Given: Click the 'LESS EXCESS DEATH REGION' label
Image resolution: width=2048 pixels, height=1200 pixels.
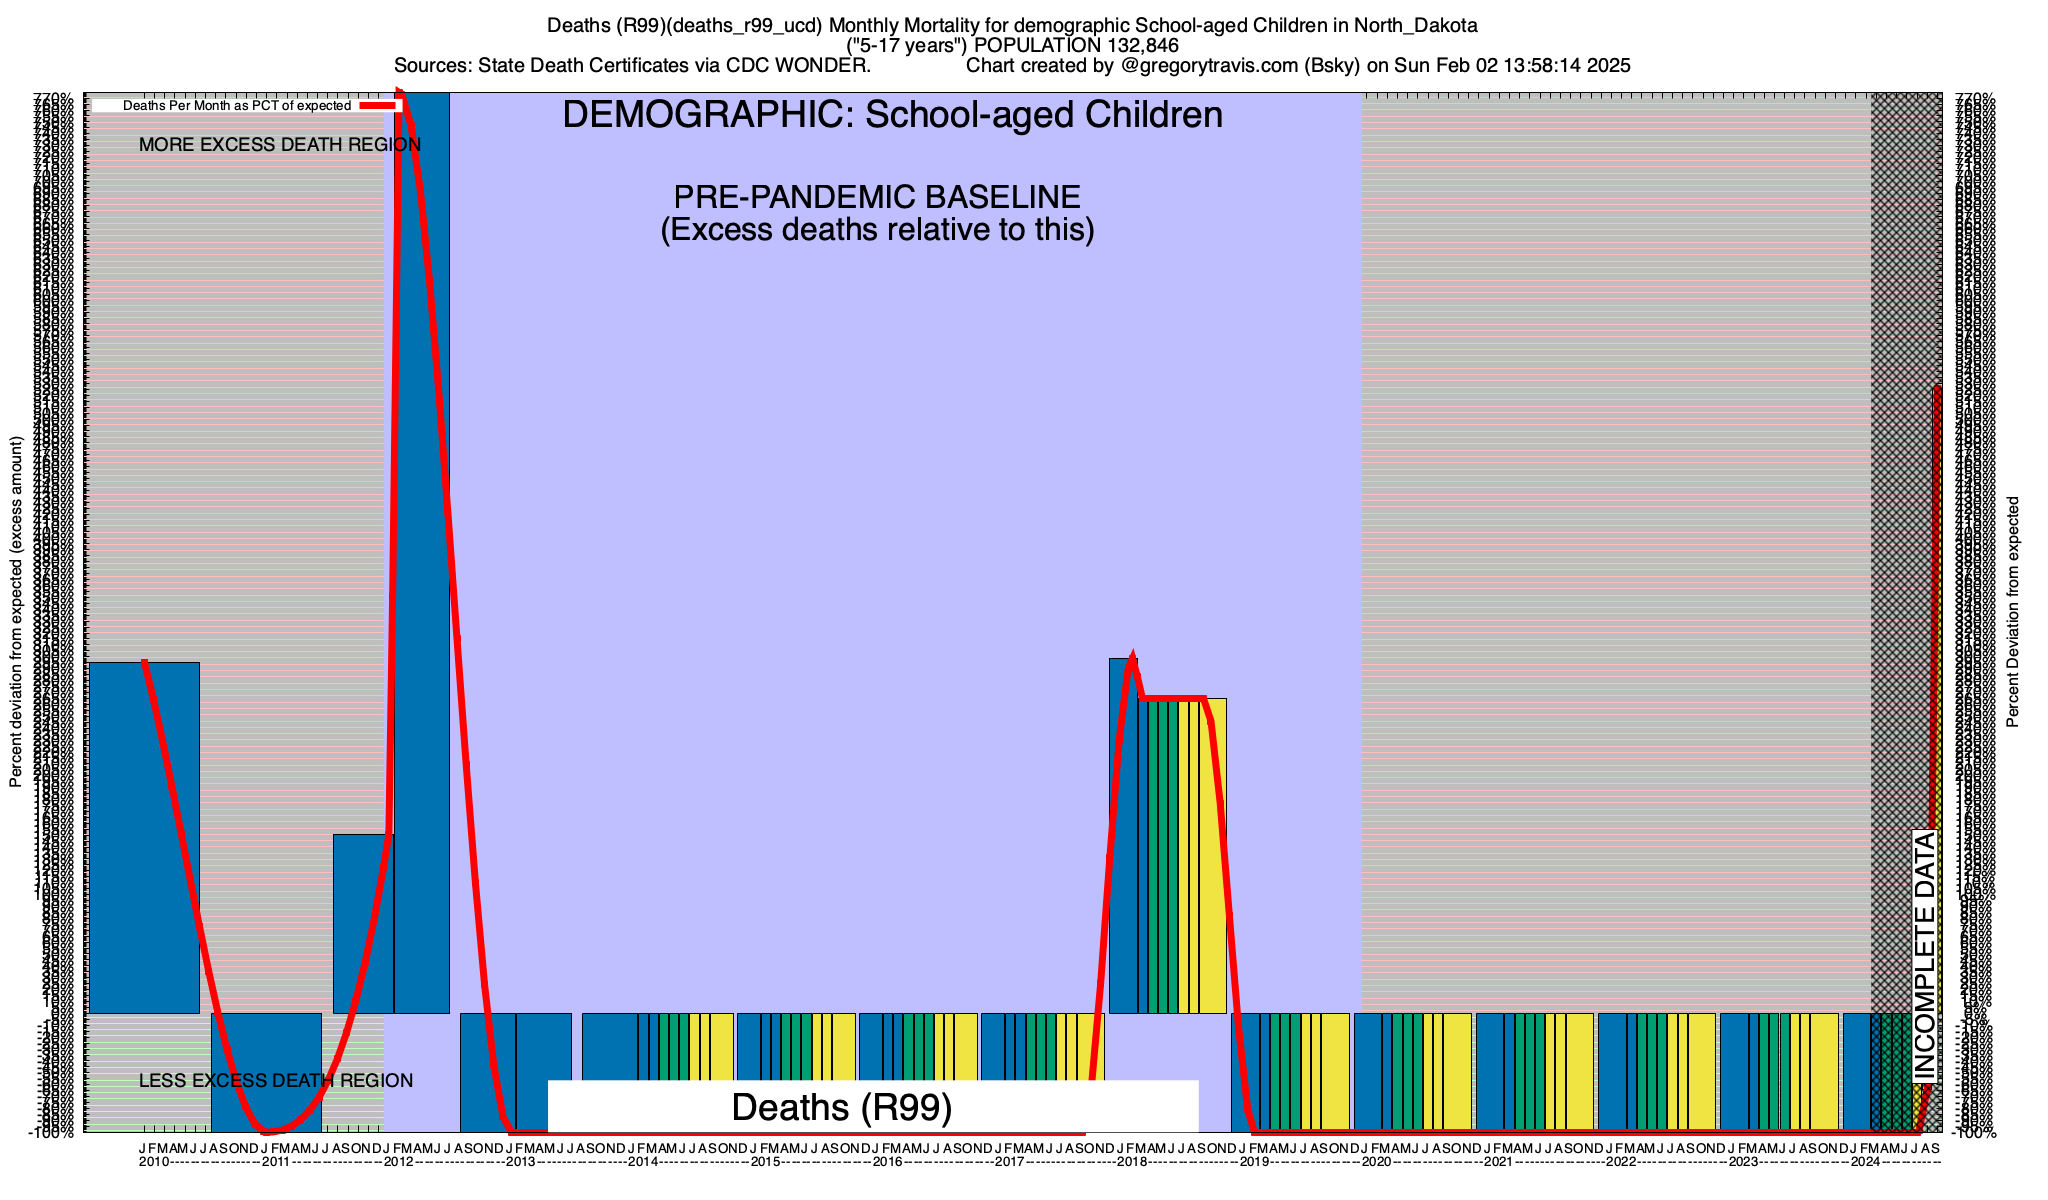Looking at the screenshot, I should 275,1081.
